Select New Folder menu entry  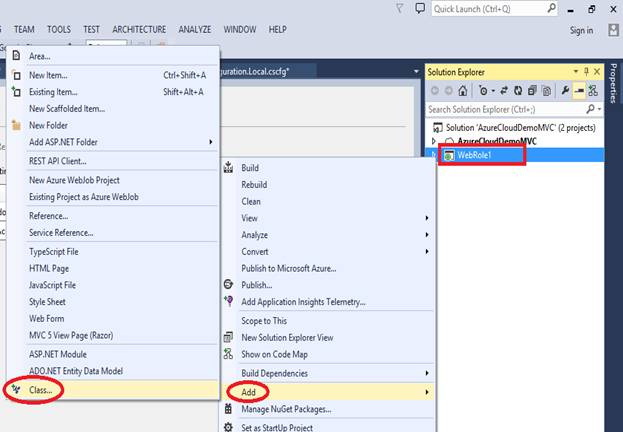pyautogui.click(x=113, y=125)
